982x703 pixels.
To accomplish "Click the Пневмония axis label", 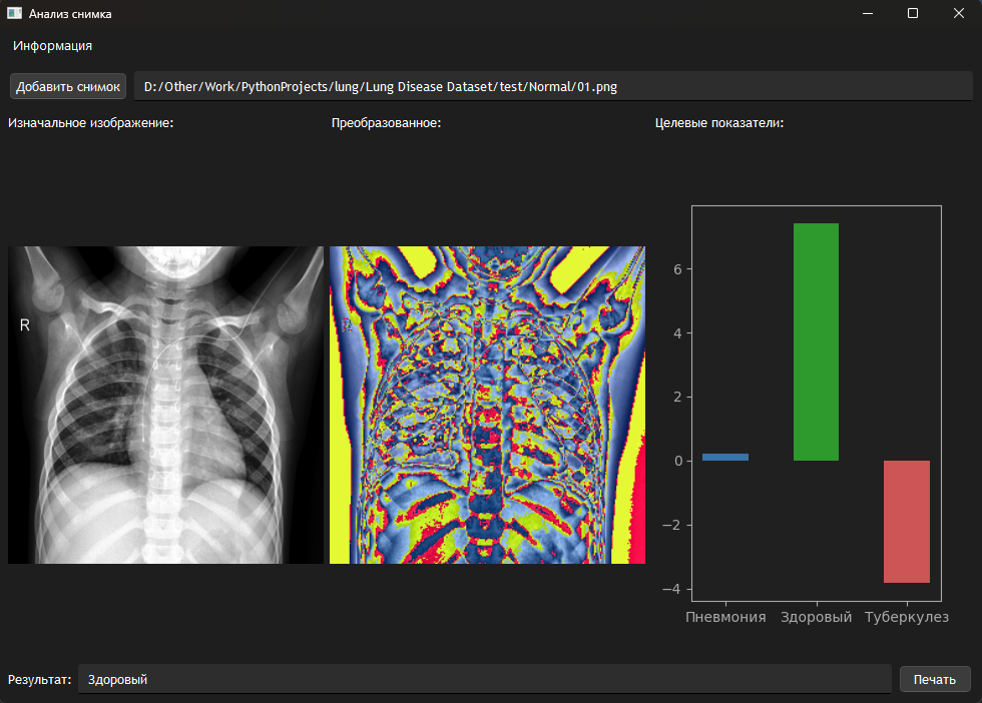I will (x=725, y=617).
